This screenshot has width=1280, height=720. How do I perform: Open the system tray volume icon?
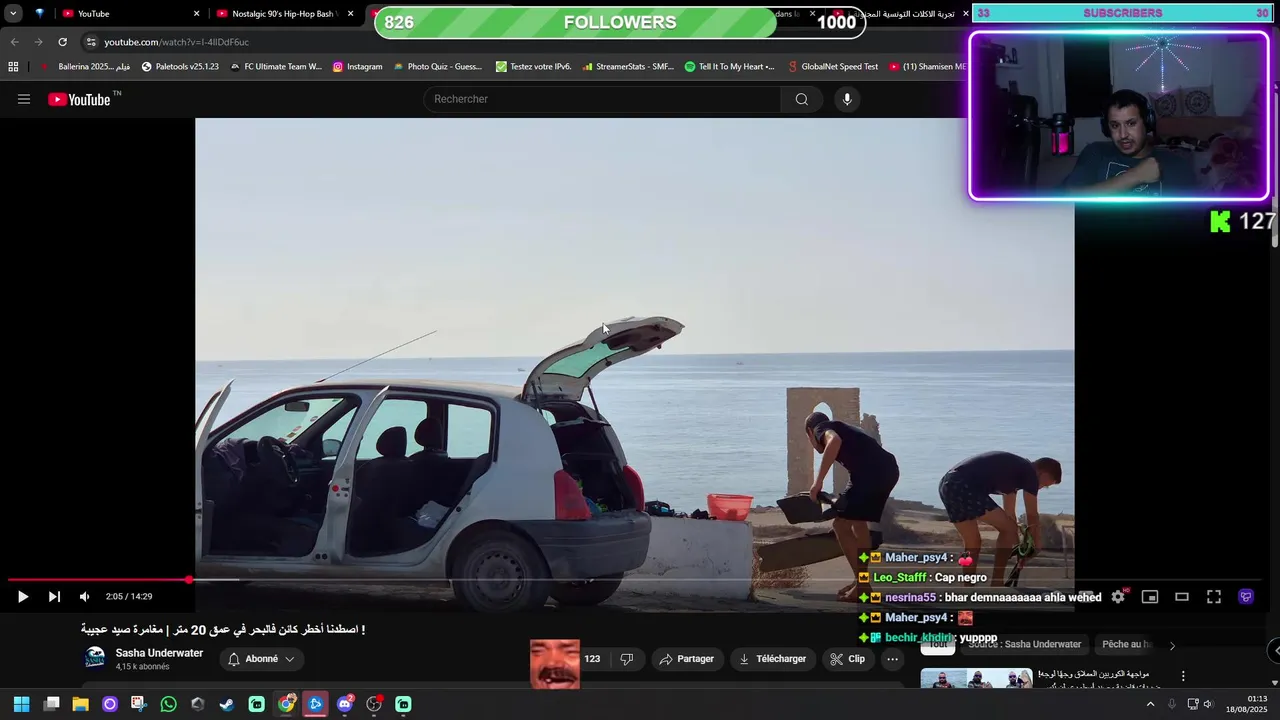[x=1208, y=704]
